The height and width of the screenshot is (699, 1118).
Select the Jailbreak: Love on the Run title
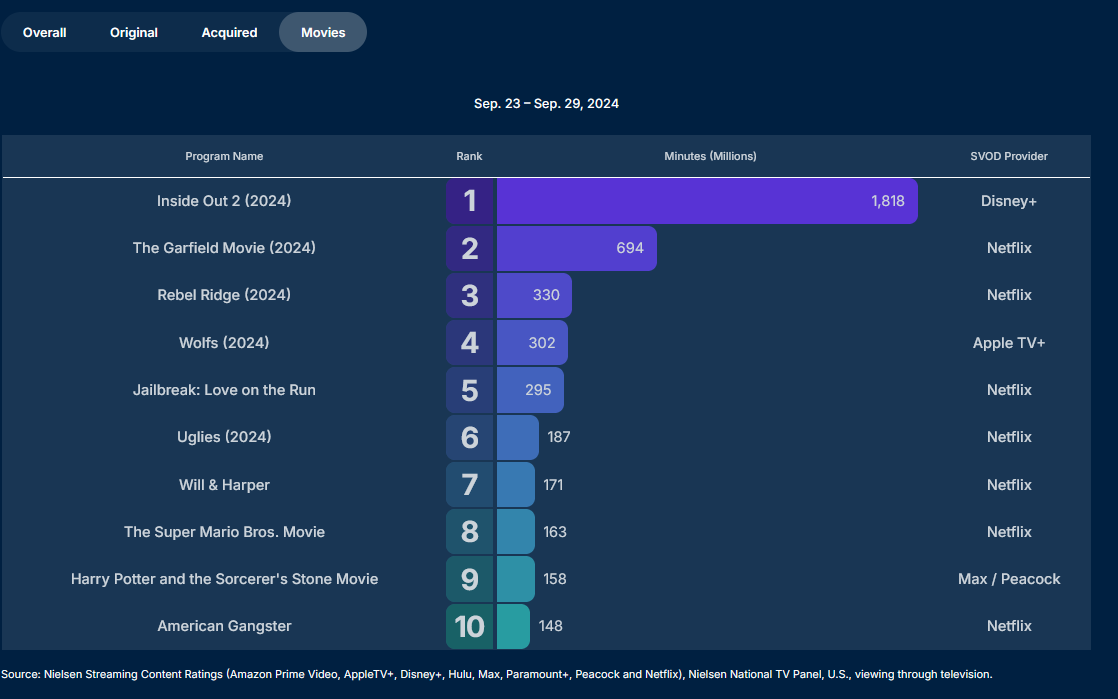pyautogui.click(x=224, y=390)
